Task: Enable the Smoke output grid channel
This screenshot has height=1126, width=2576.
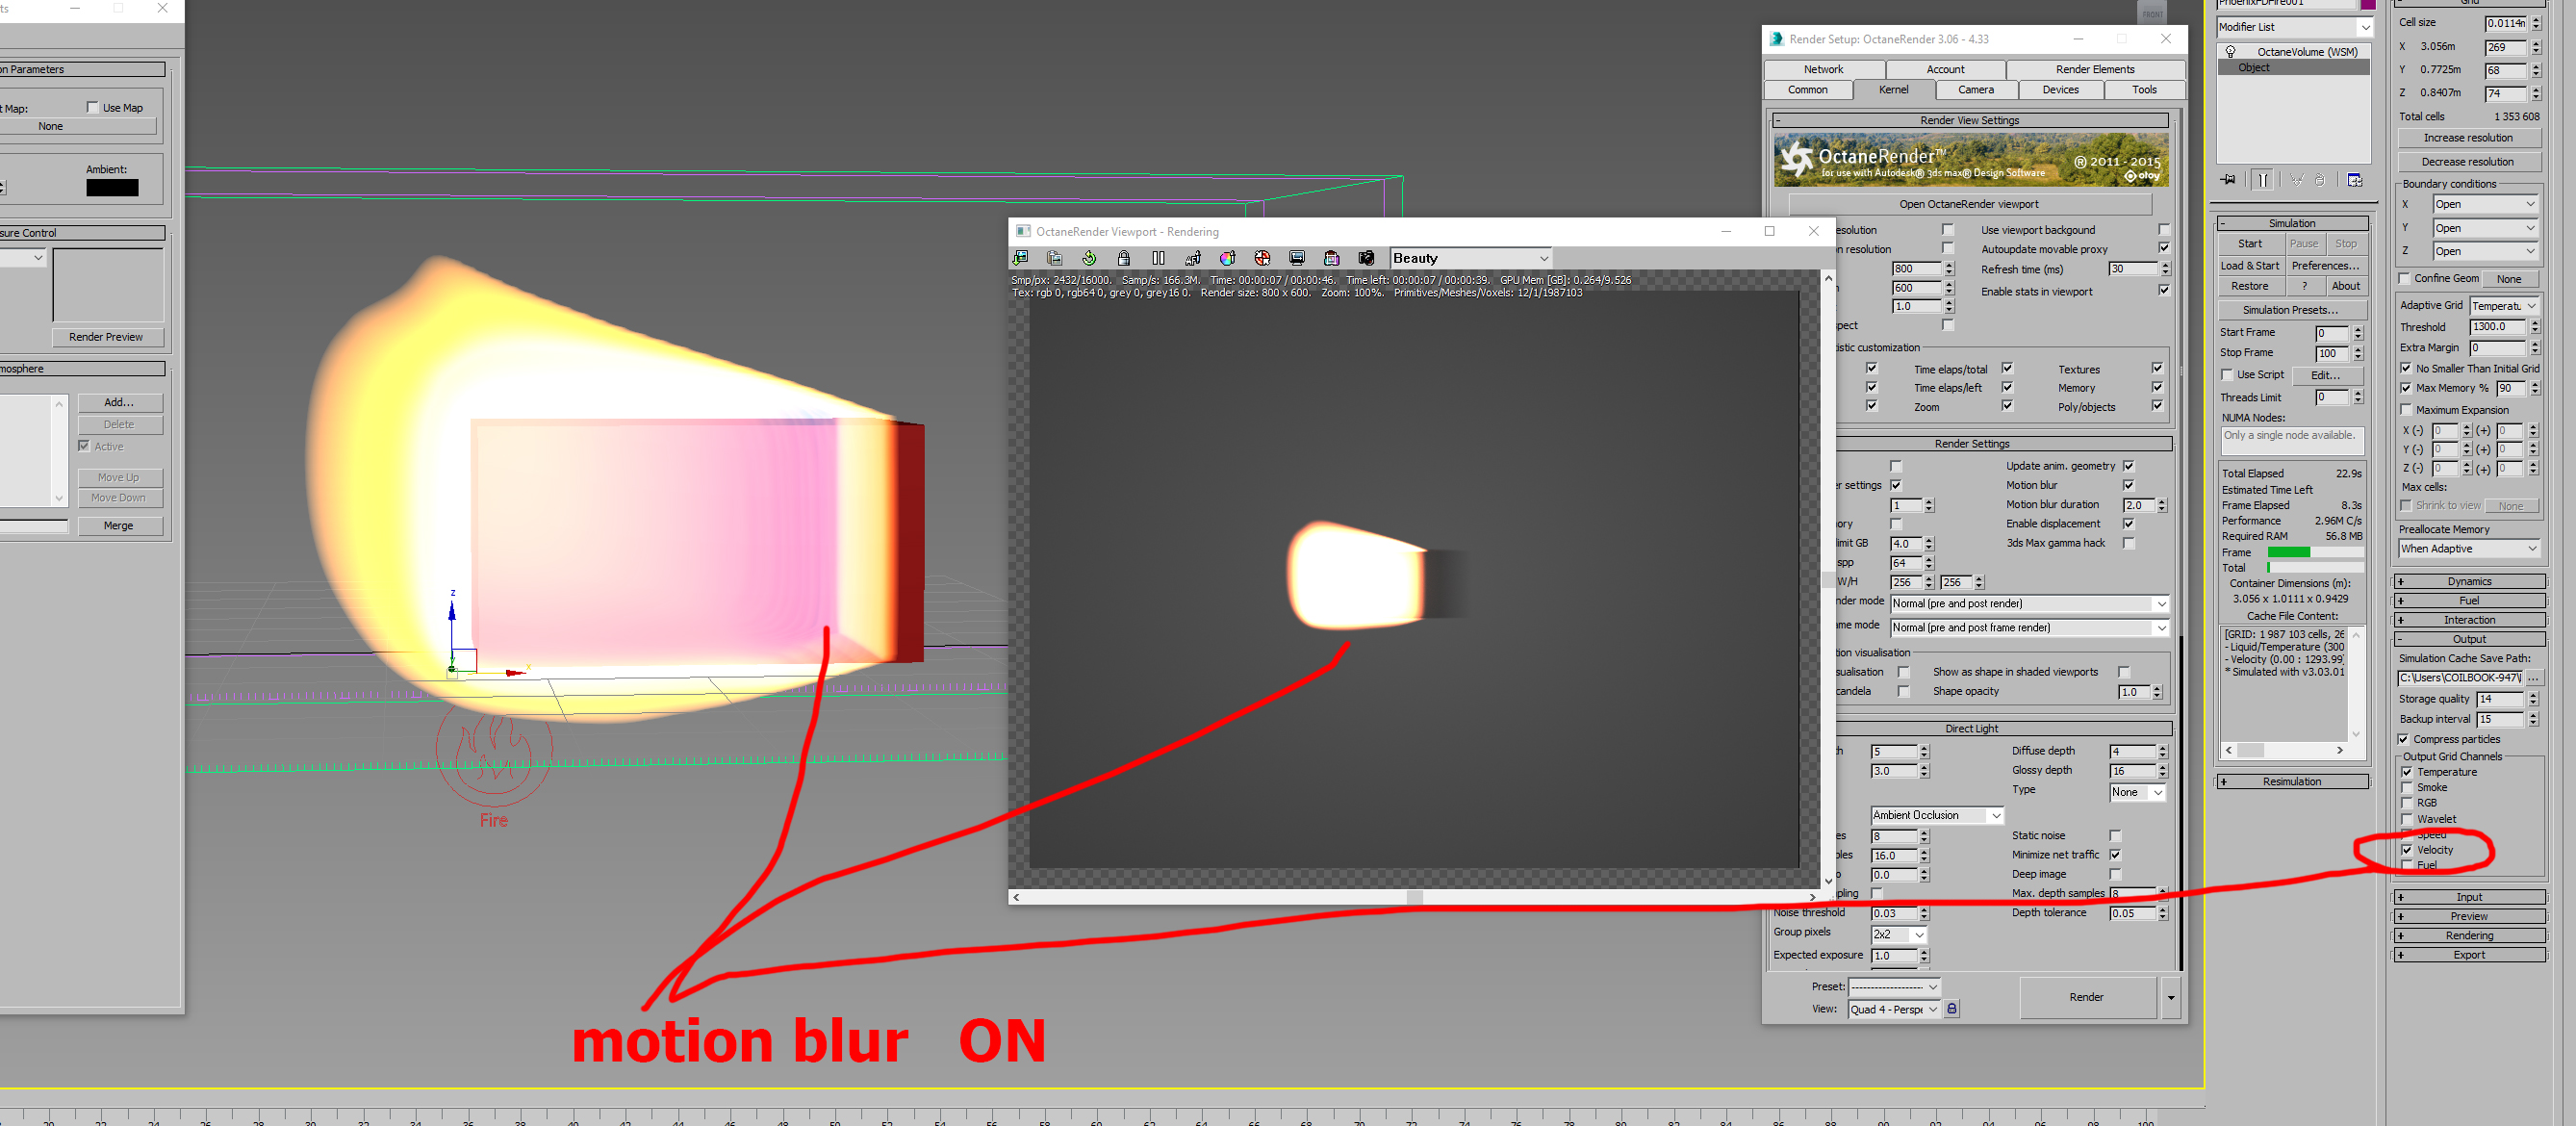Action: (2407, 788)
